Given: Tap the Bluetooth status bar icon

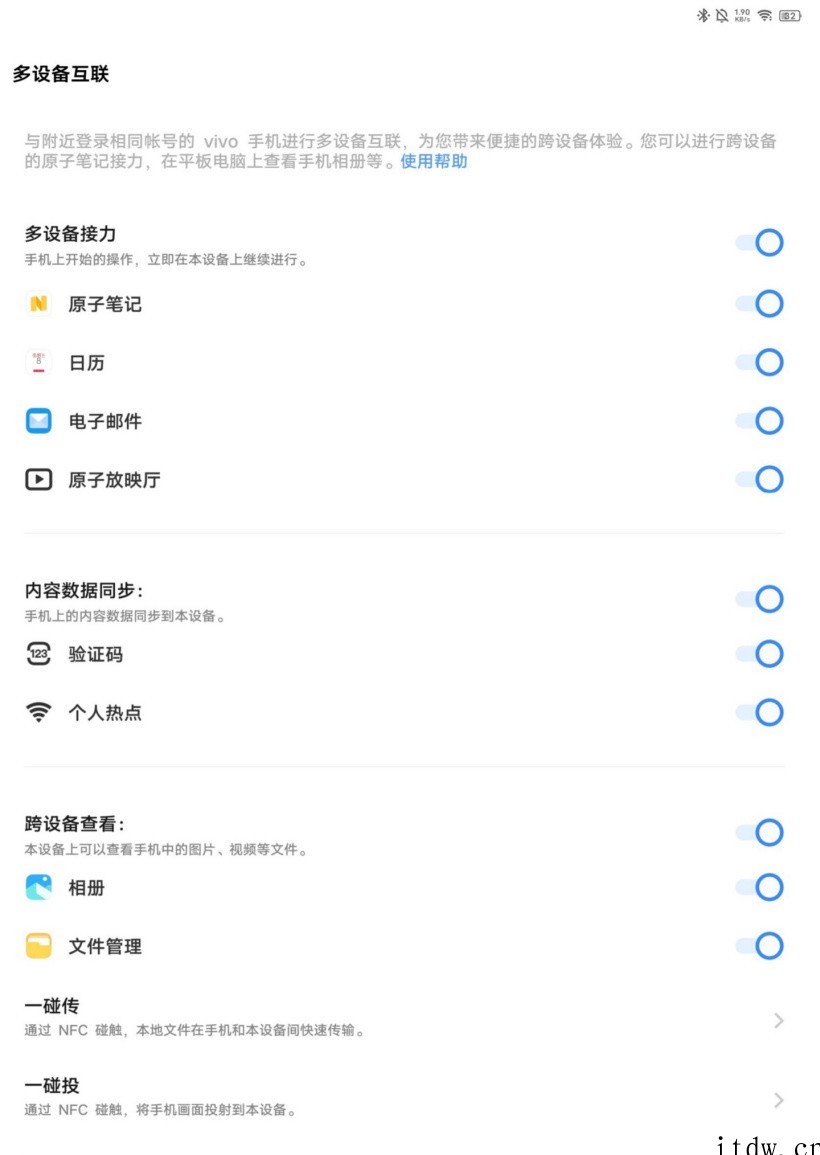Looking at the screenshot, I should [702, 15].
